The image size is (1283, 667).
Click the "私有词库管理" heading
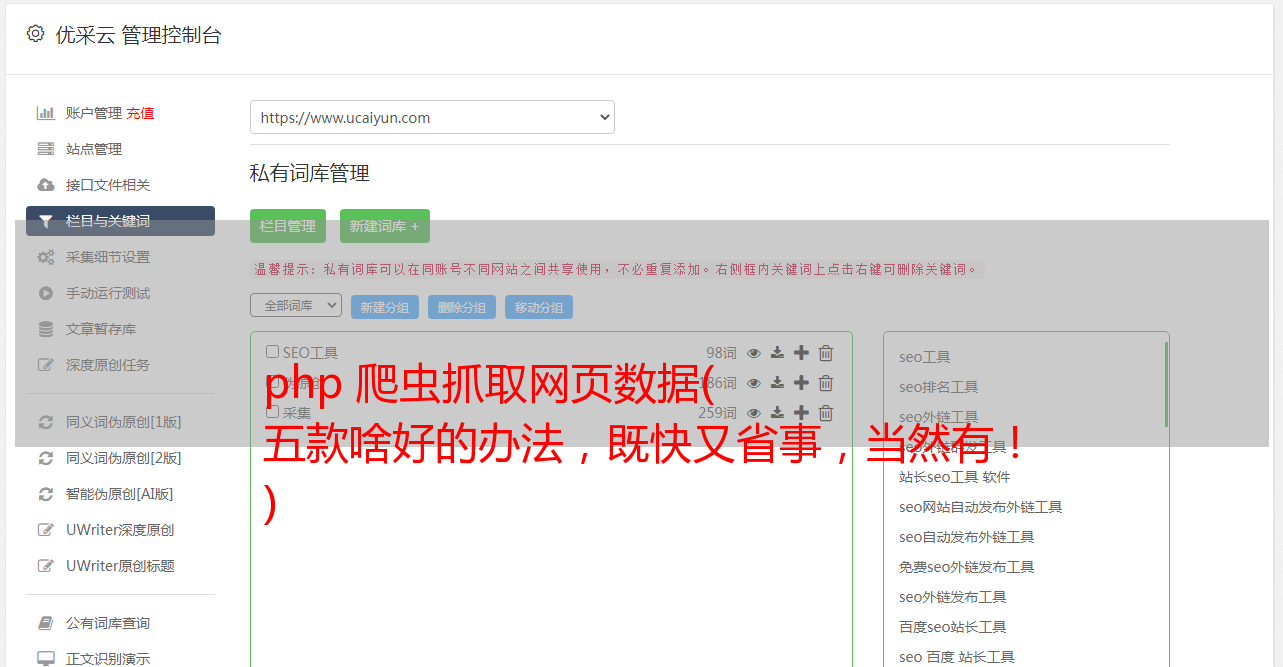pos(310,173)
